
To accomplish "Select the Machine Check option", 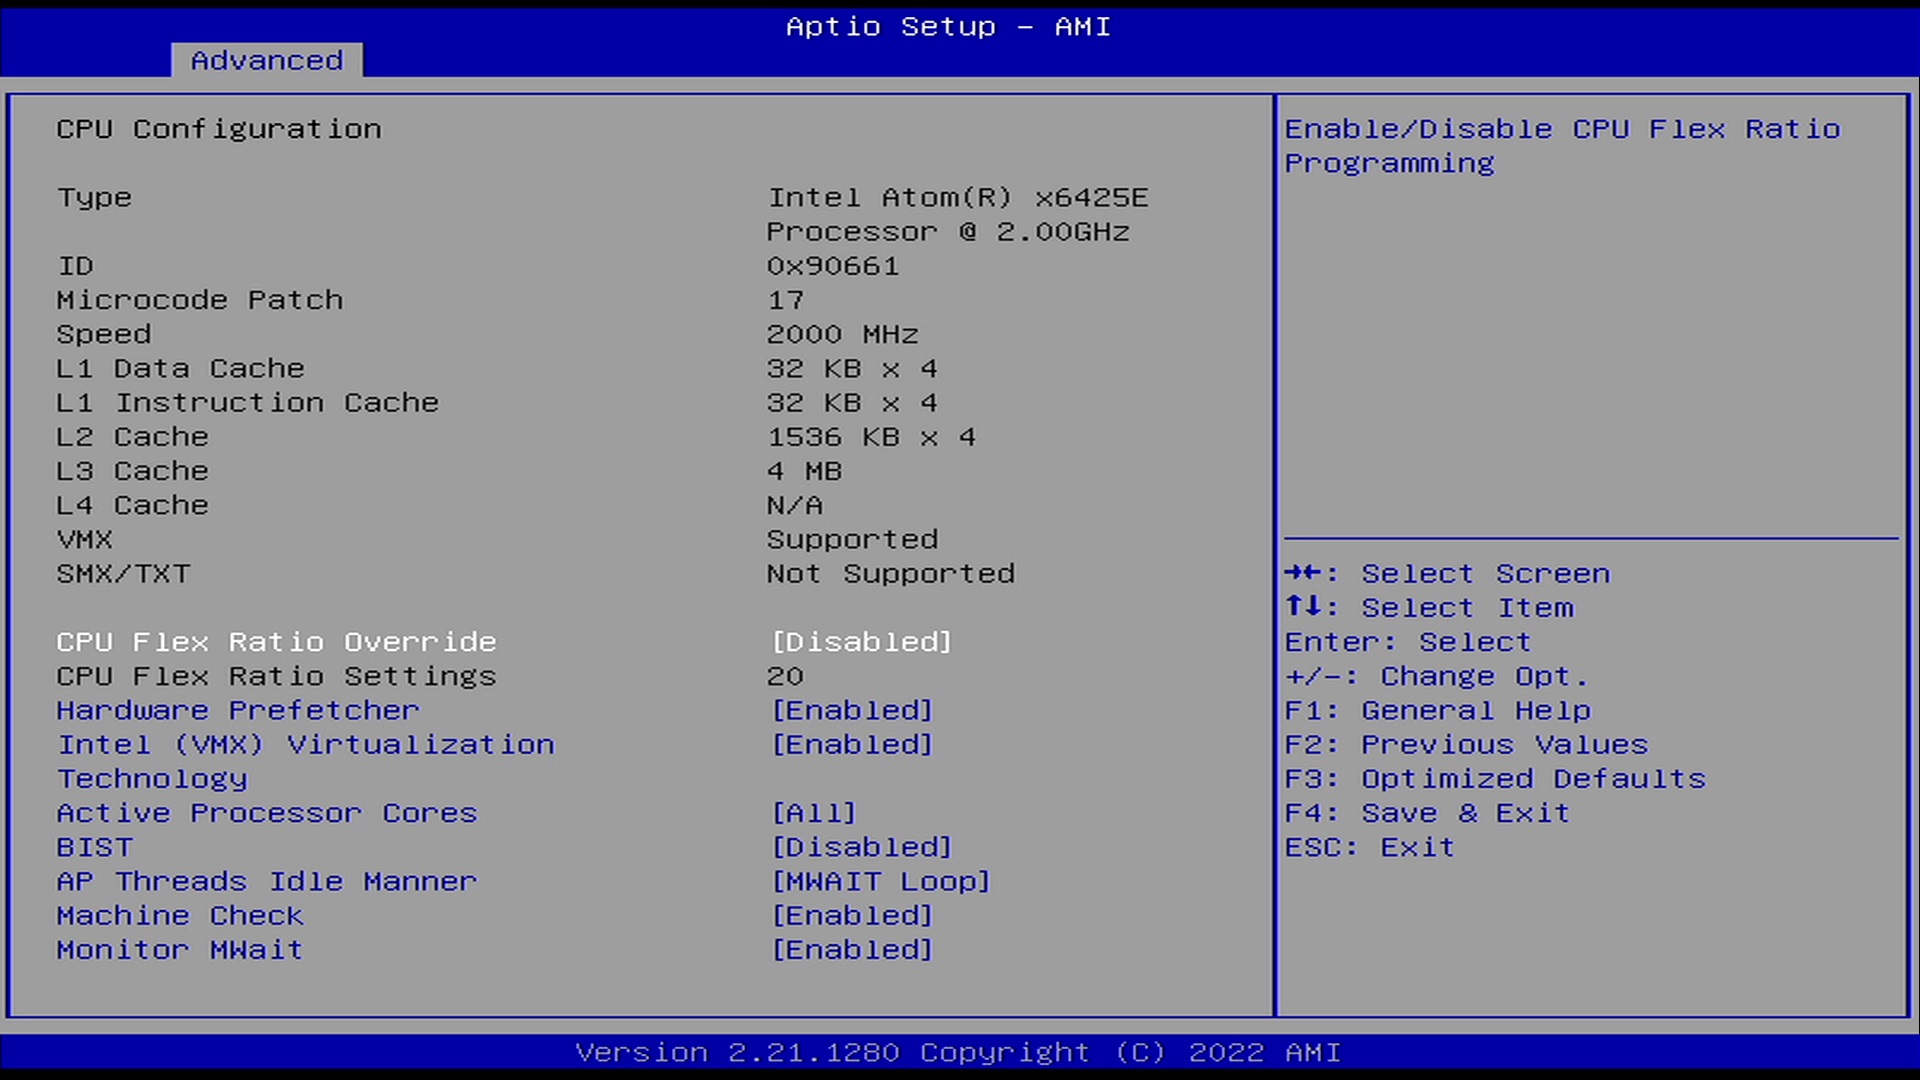I will tap(180, 916).
